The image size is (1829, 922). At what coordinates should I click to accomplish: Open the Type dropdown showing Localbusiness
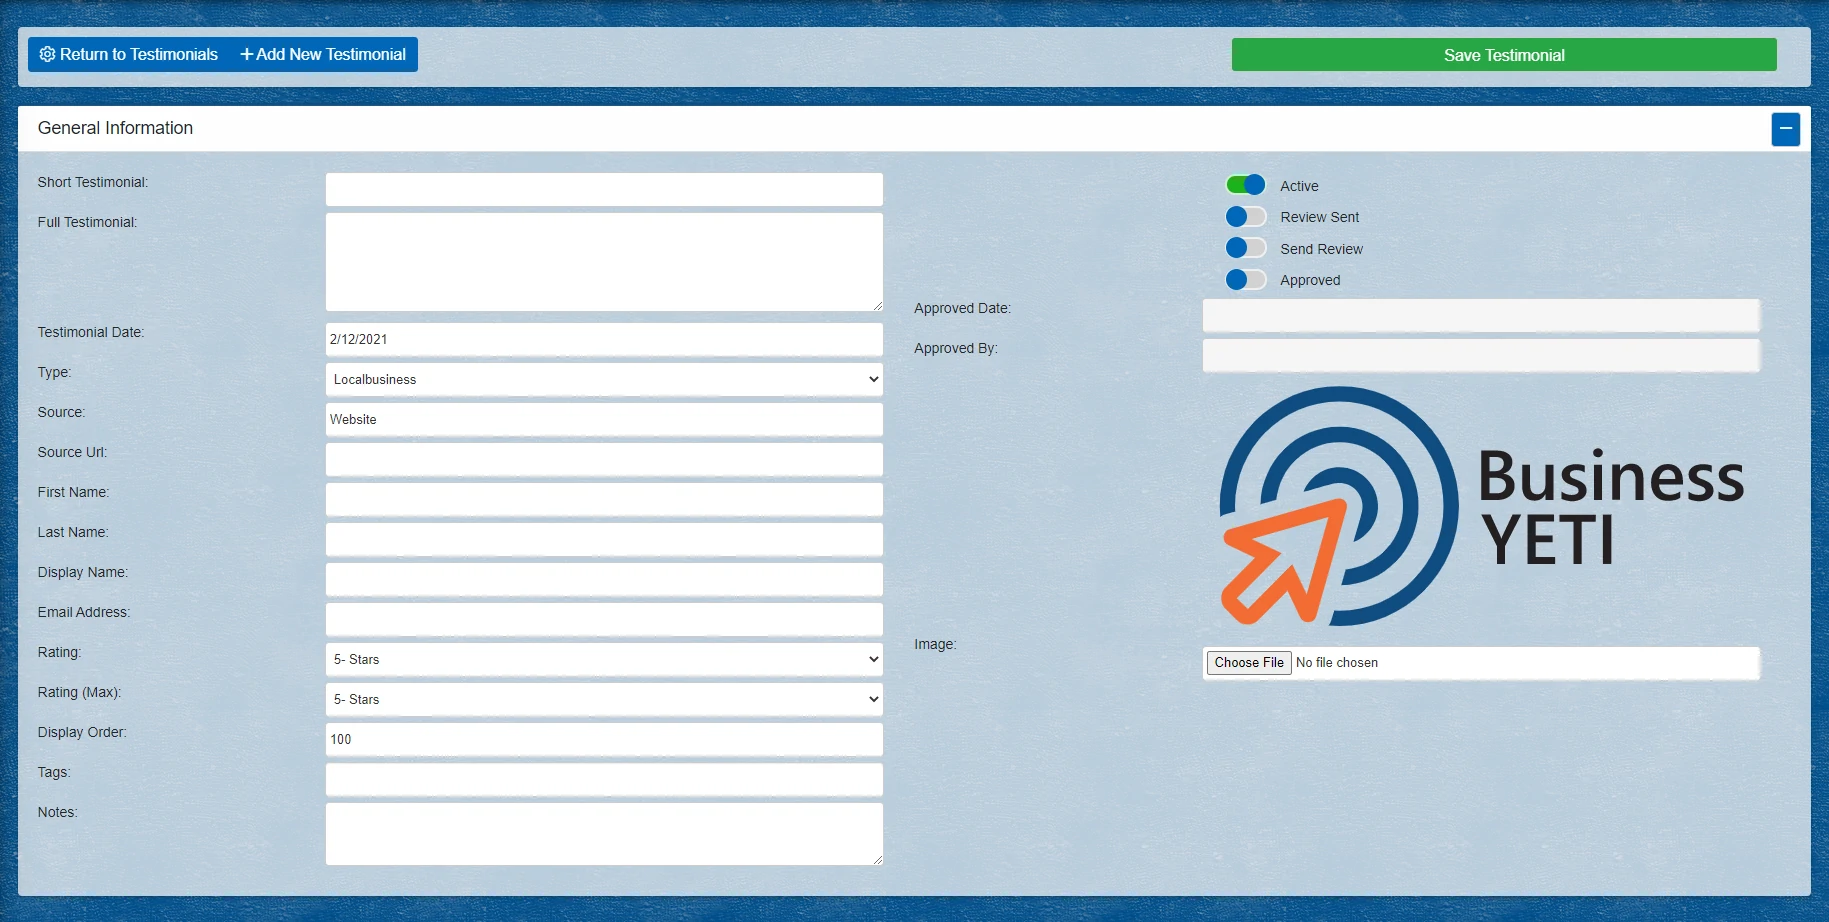coord(604,379)
